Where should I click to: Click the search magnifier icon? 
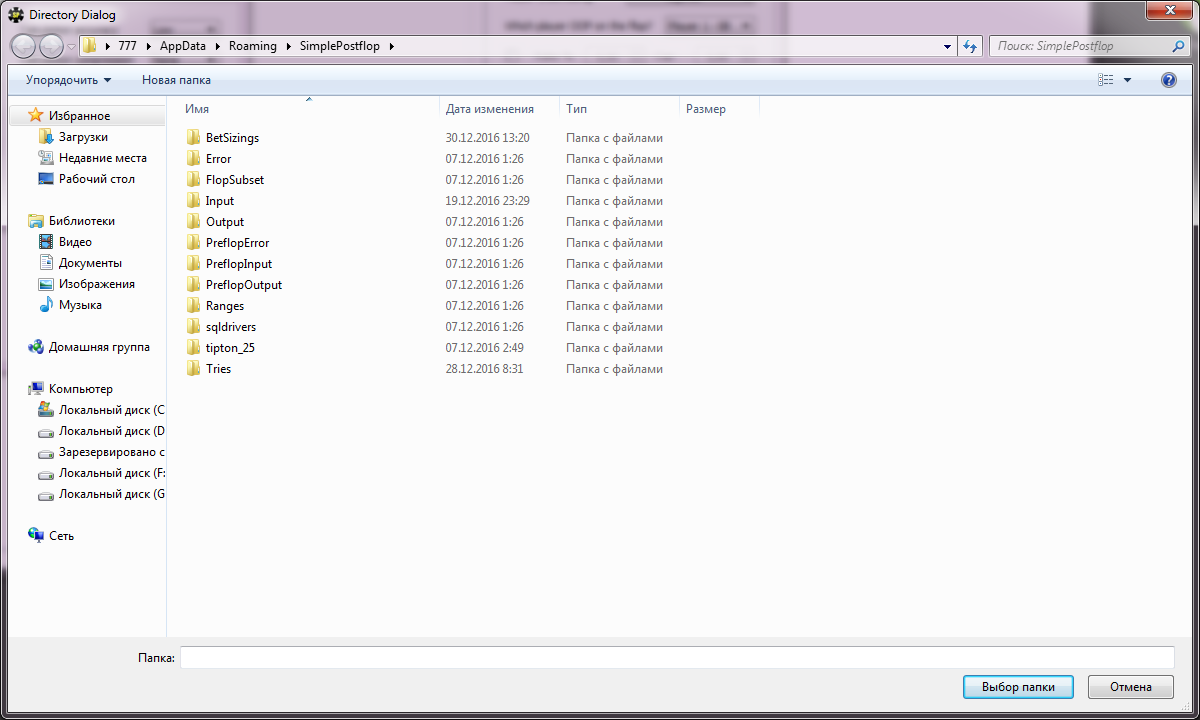pyautogui.click(x=1178, y=46)
